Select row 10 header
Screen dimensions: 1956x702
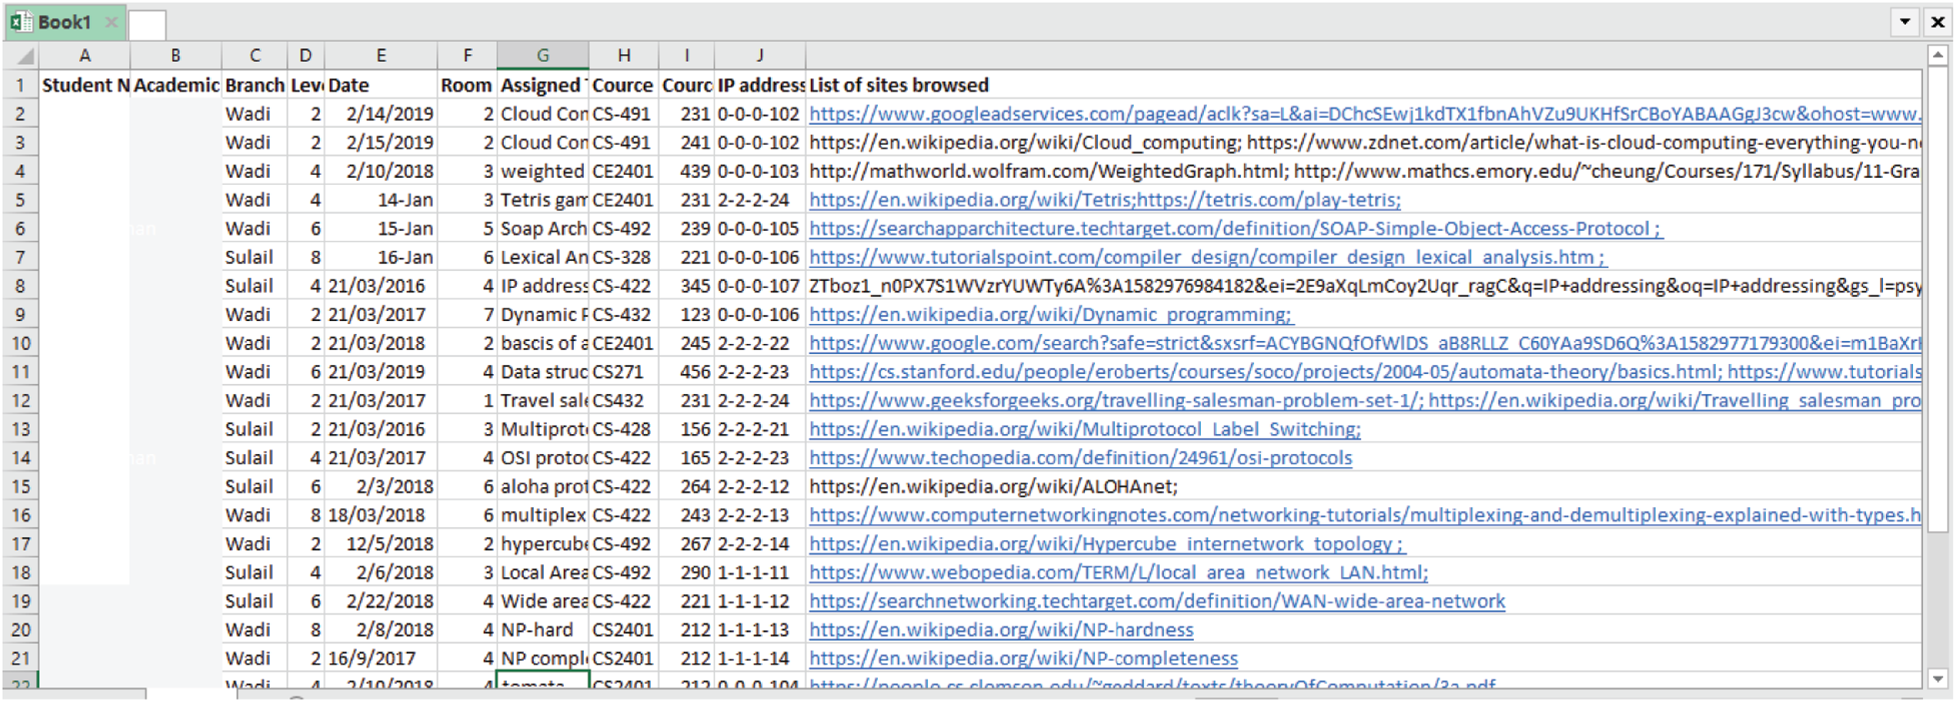[20, 343]
